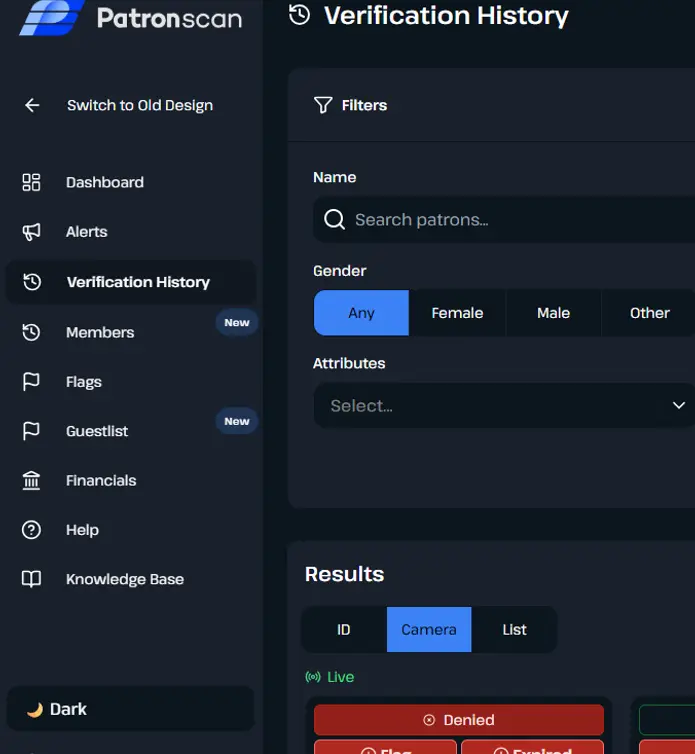Click the Attributes filter label

coord(349,364)
